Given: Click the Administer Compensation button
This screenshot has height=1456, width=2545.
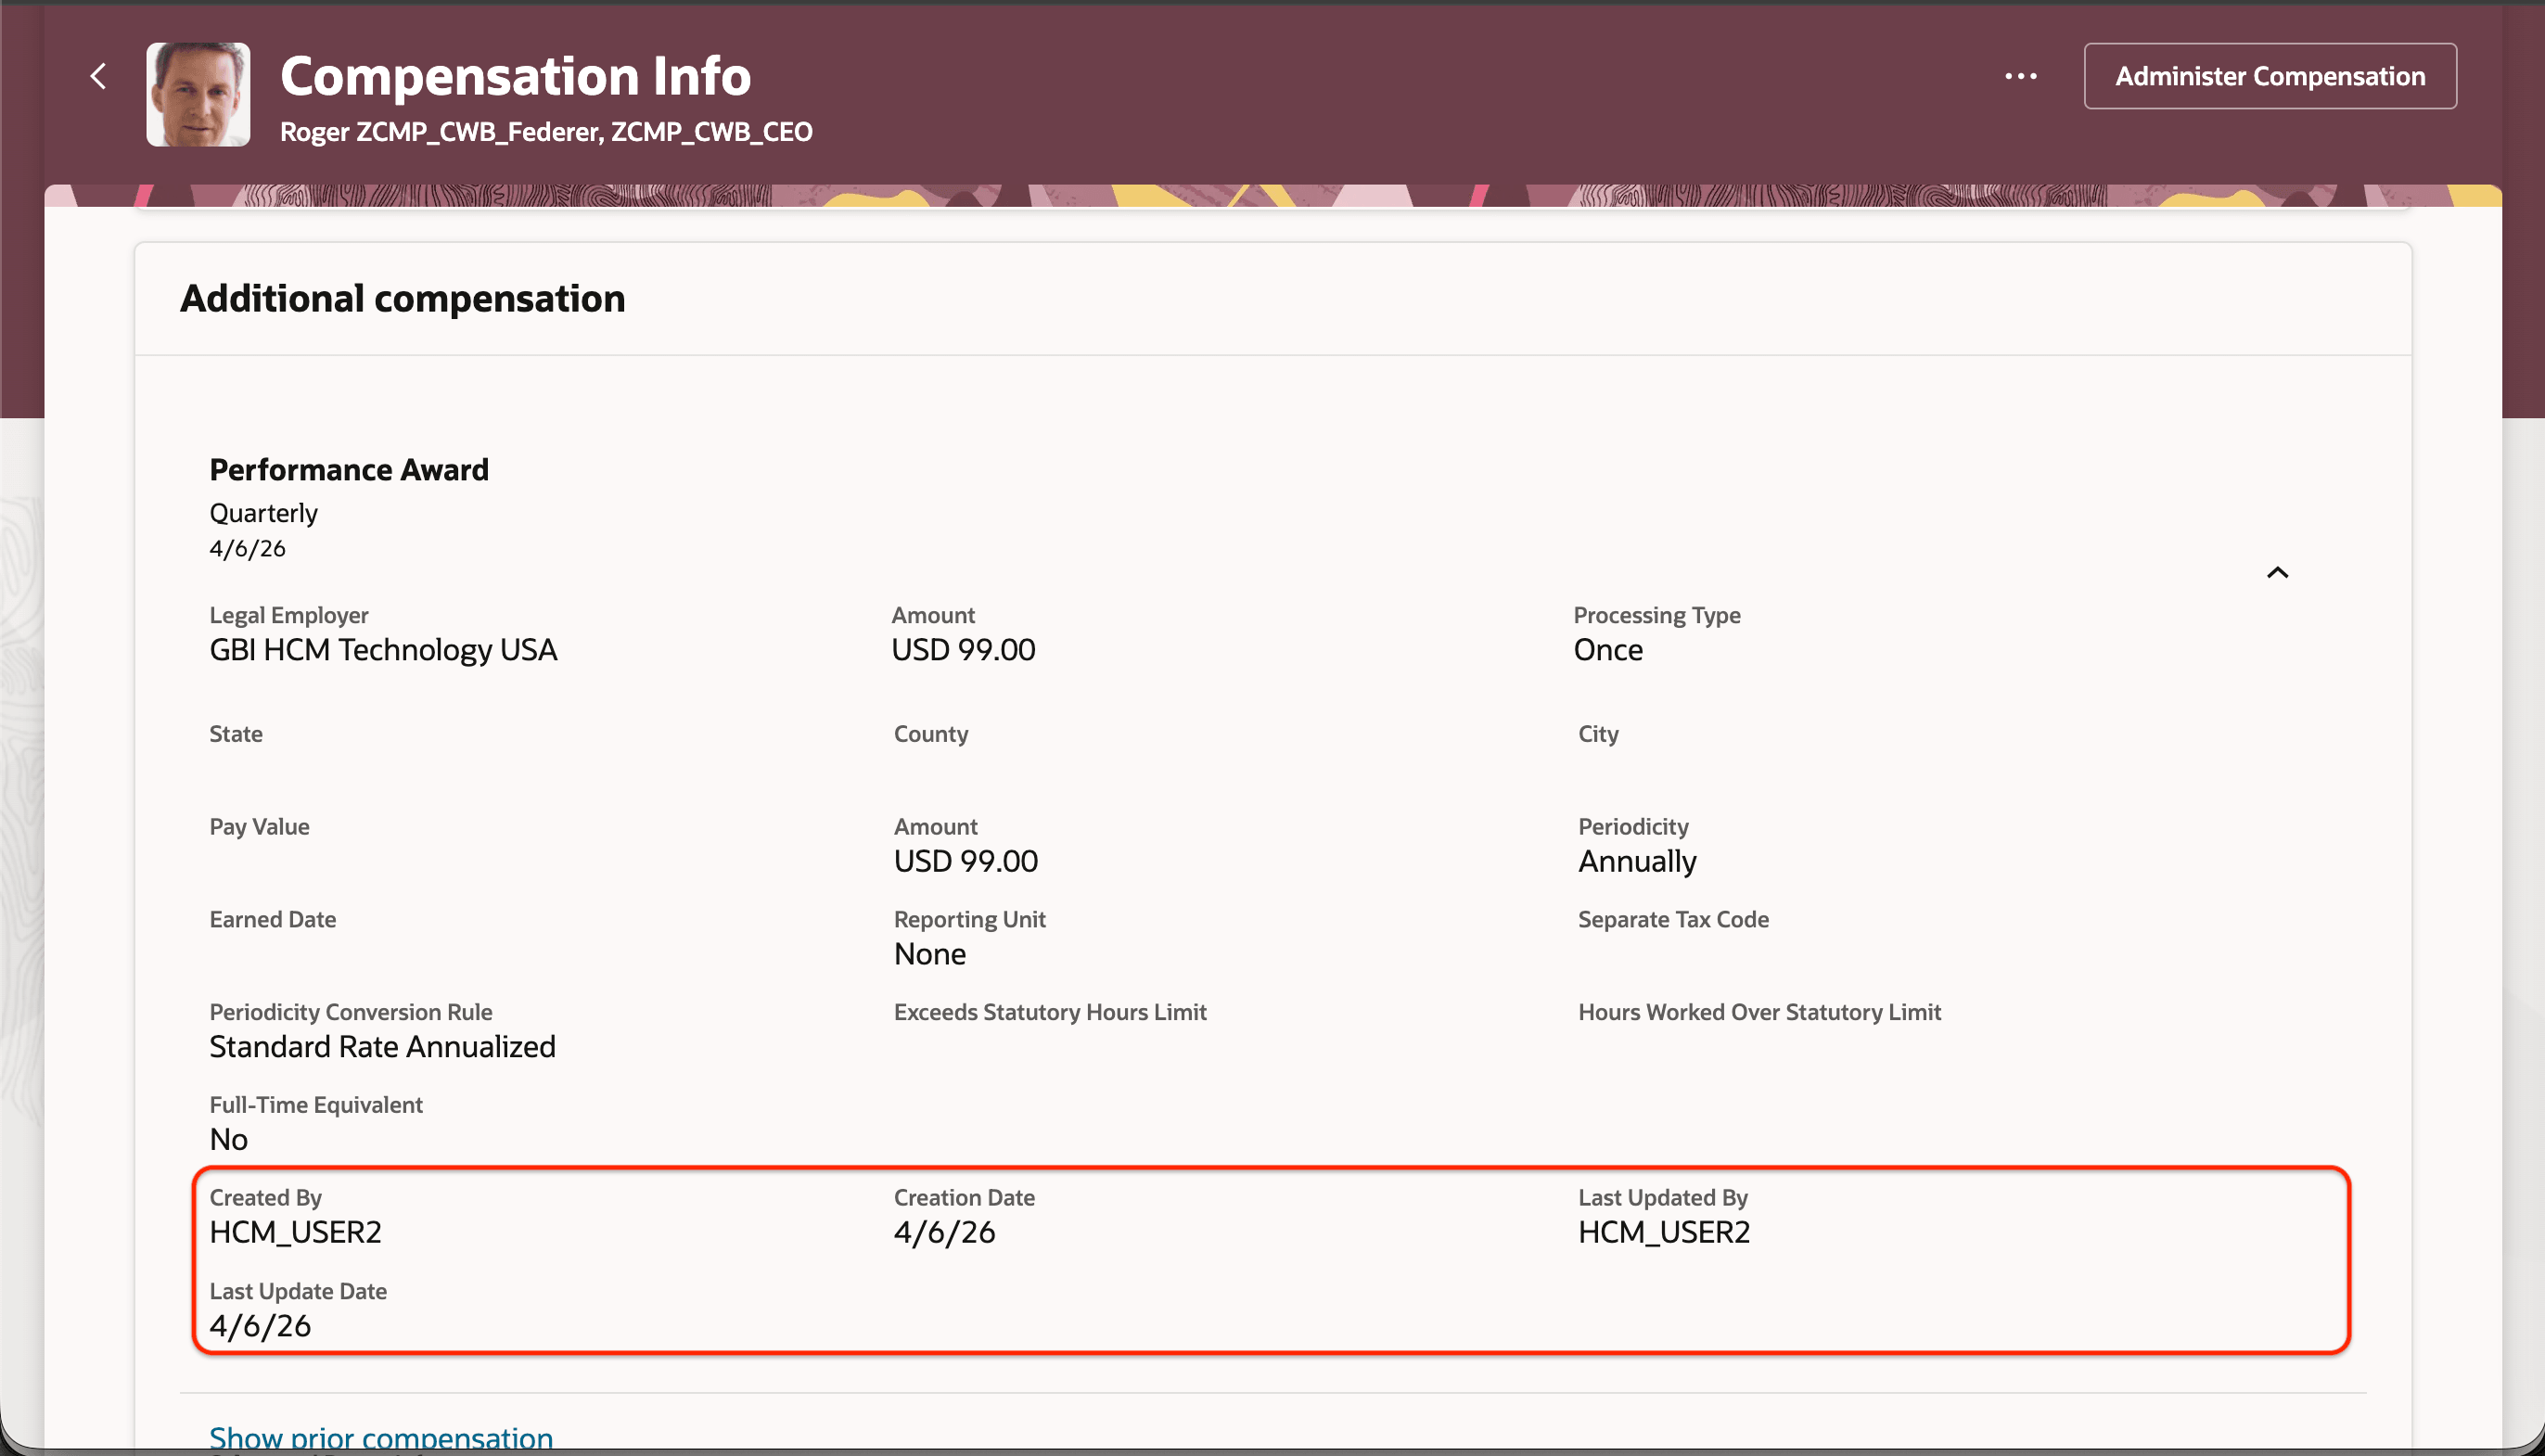Looking at the screenshot, I should (x=2270, y=76).
